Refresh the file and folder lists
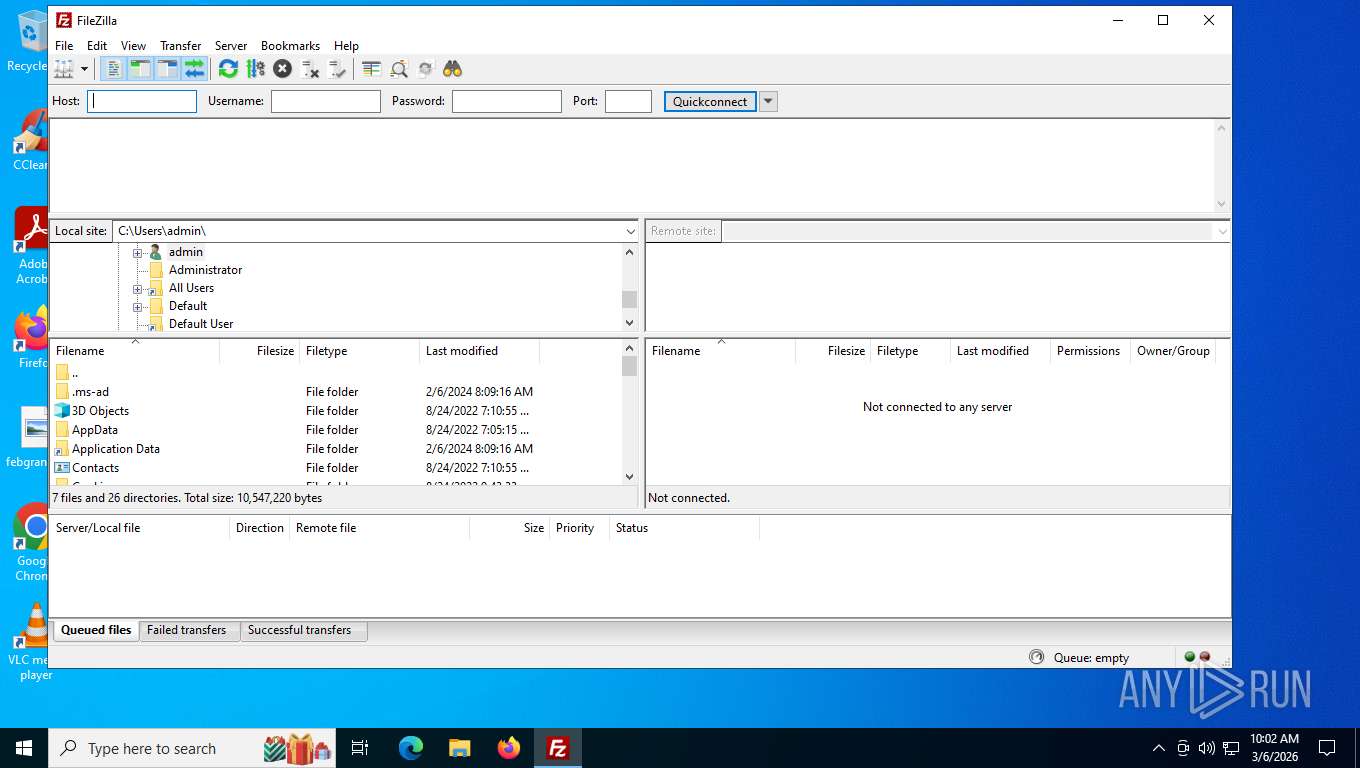 [x=228, y=69]
